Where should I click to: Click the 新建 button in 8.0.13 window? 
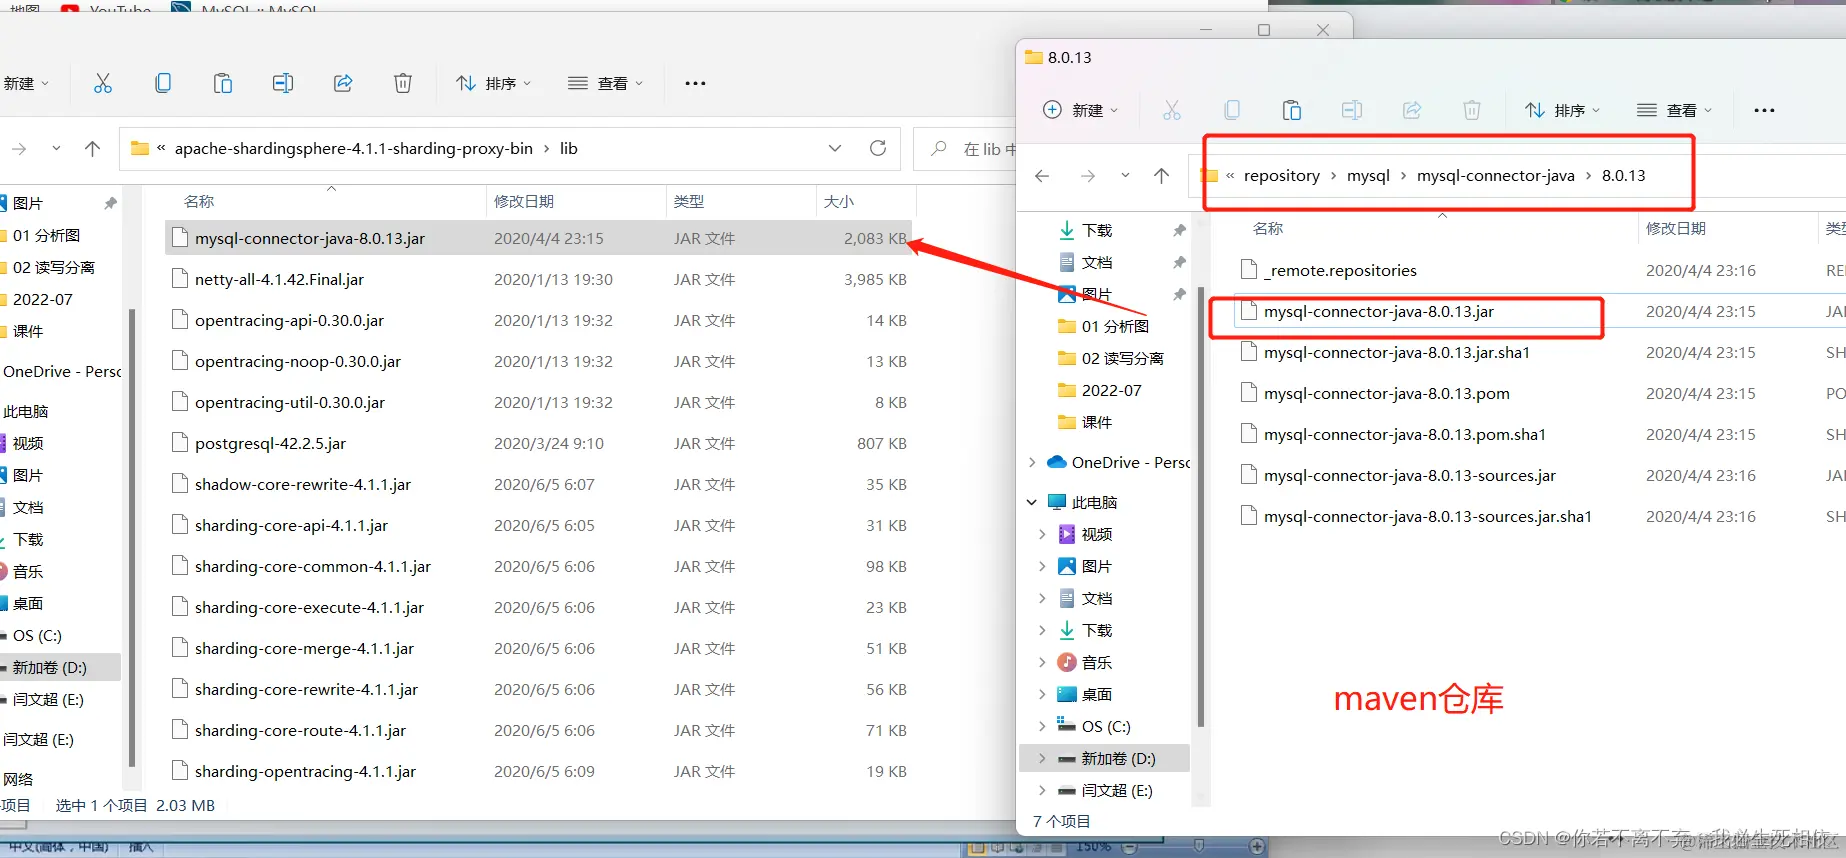(1080, 110)
